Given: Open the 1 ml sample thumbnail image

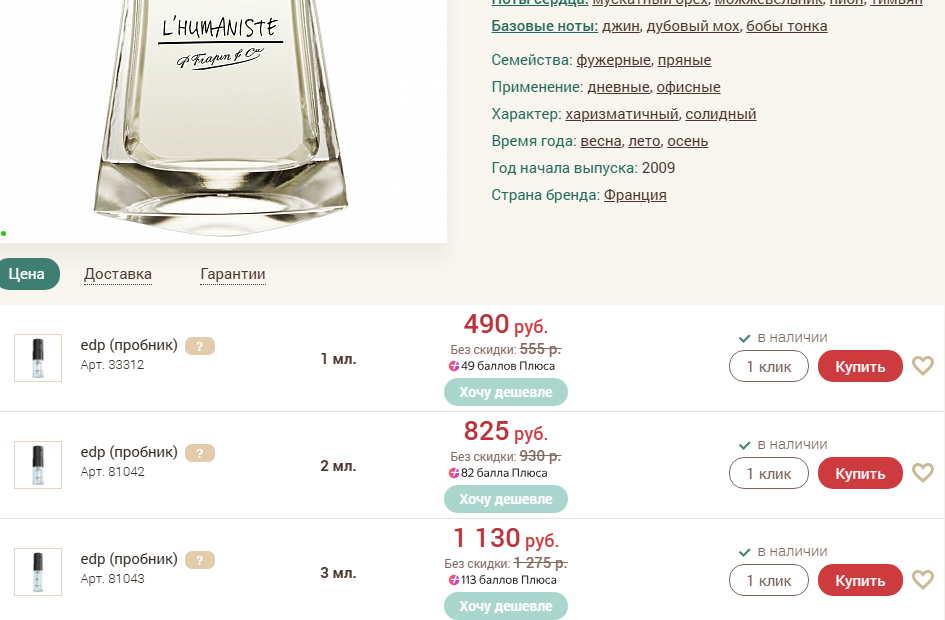Looking at the screenshot, I should click(38, 358).
